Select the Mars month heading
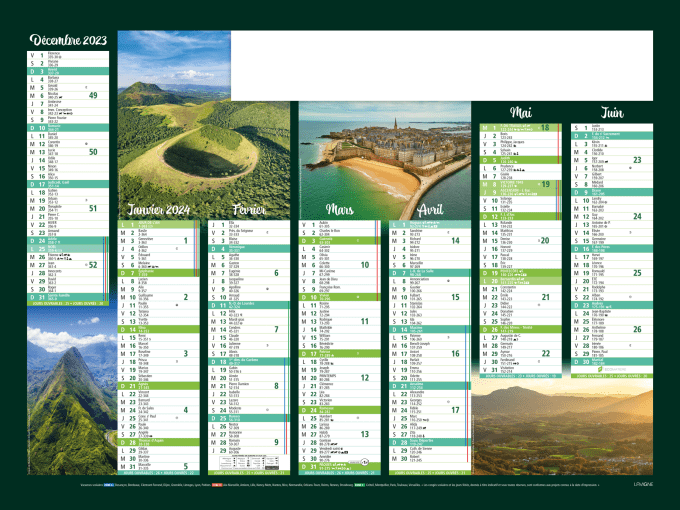This screenshot has height=510, width=680. click(x=340, y=211)
